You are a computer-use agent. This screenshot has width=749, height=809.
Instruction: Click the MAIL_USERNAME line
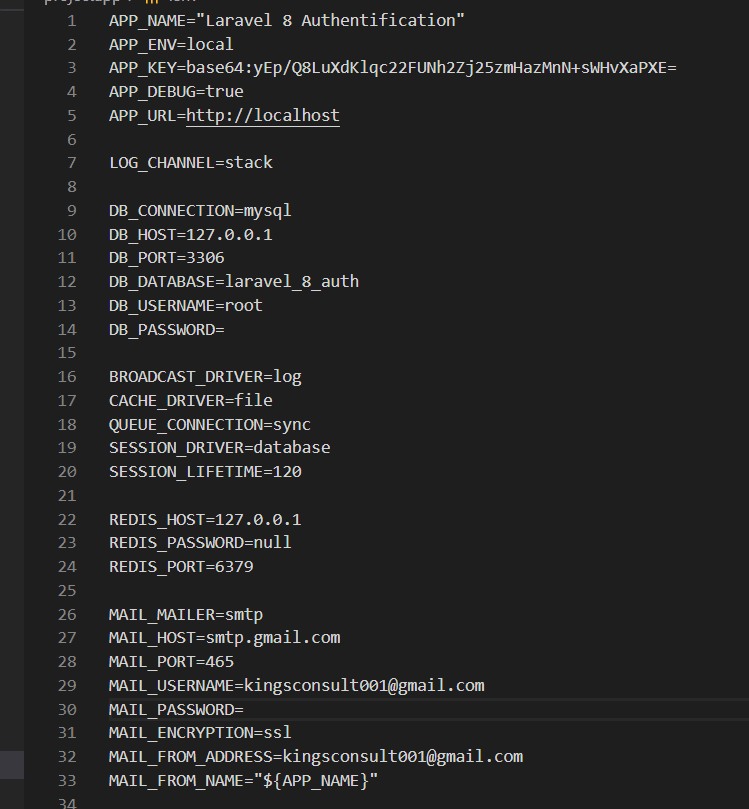pos(296,685)
